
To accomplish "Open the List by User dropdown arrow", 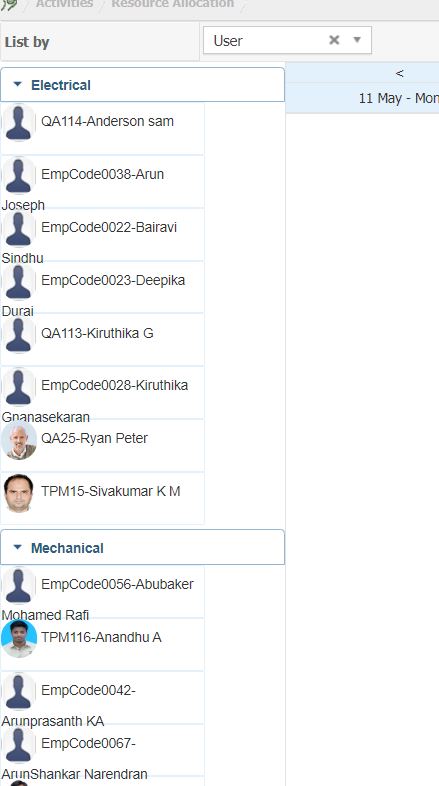I will (x=357, y=40).
